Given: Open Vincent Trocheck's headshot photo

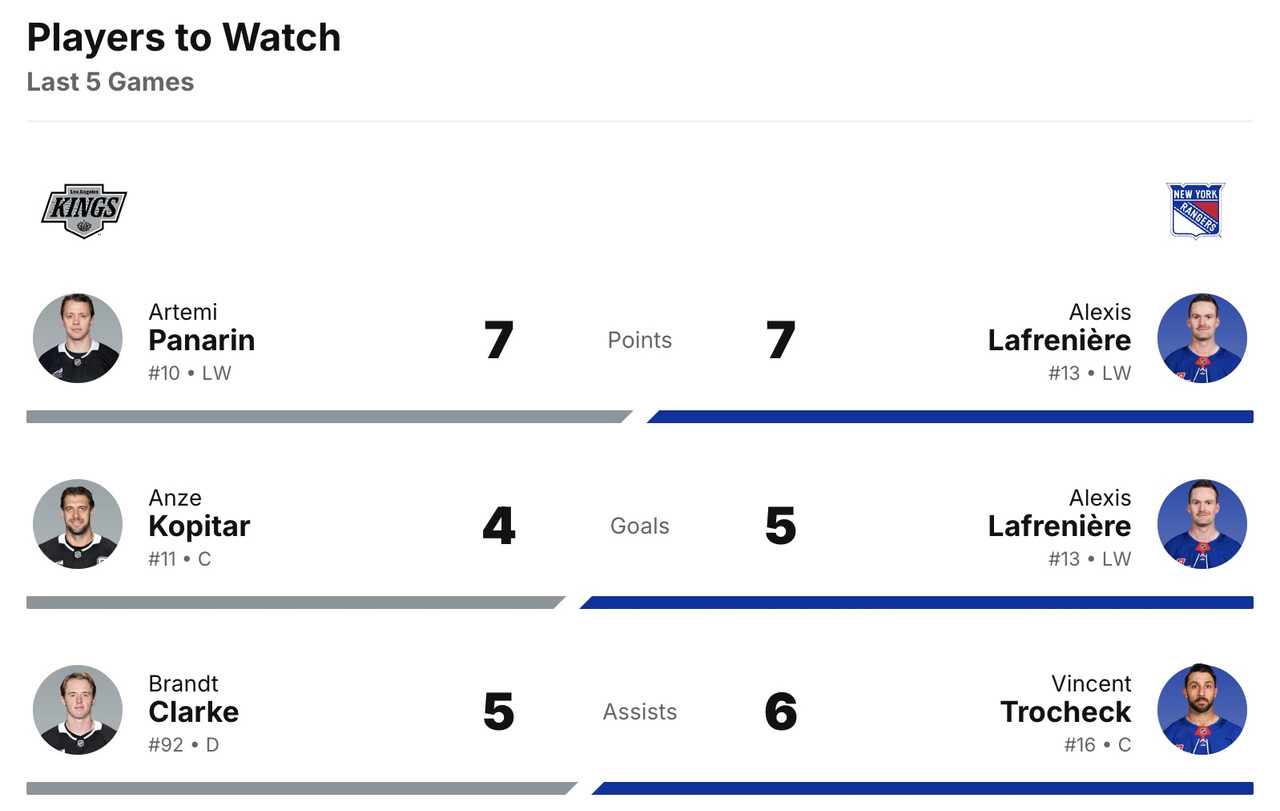Looking at the screenshot, I should tap(1202, 710).
